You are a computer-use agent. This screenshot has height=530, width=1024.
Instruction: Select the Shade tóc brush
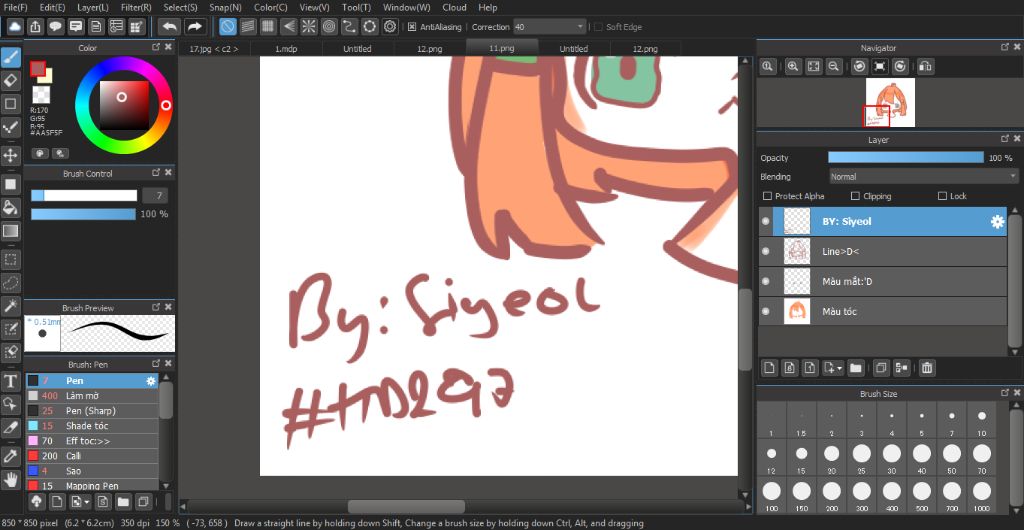coord(92,426)
